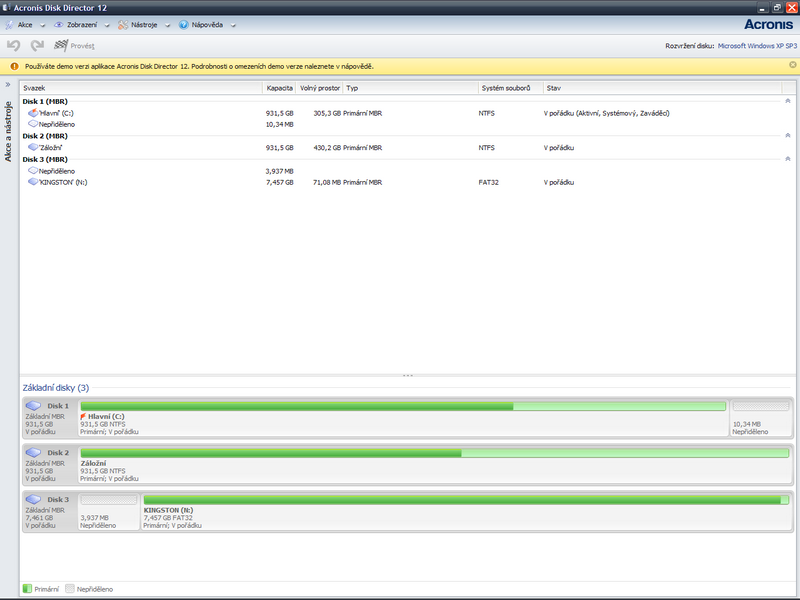800x600 pixels.
Task: Collapse the Disk 2 (MBR) group
Action: [788, 135]
